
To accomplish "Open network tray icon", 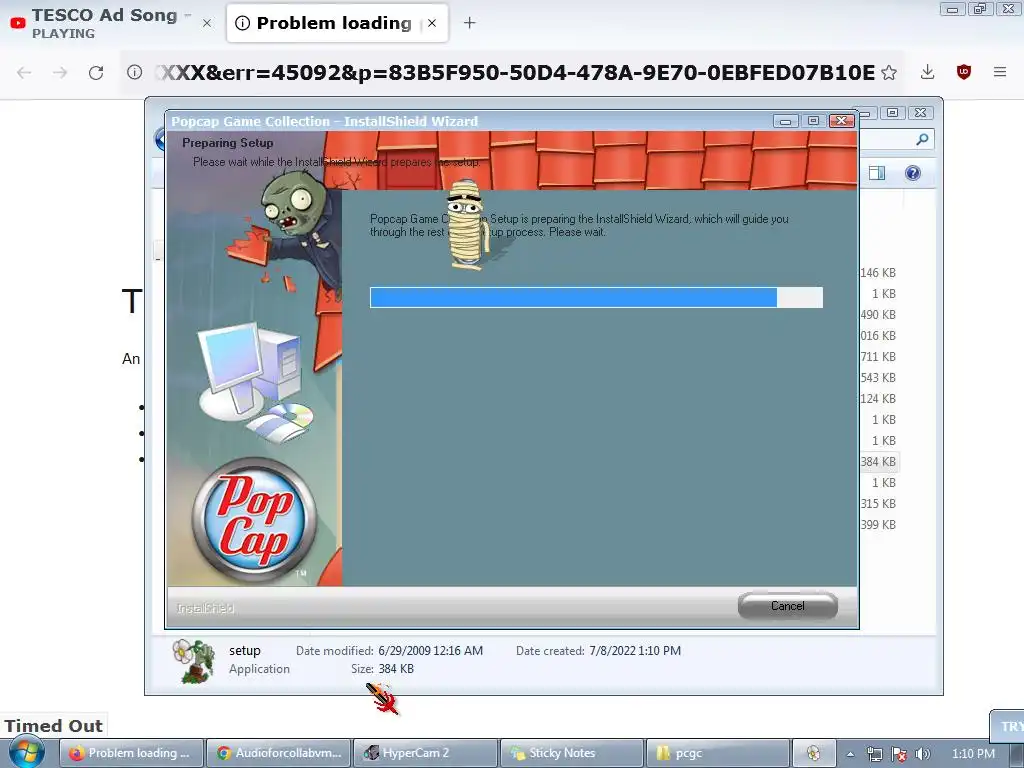I will (874, 754).
